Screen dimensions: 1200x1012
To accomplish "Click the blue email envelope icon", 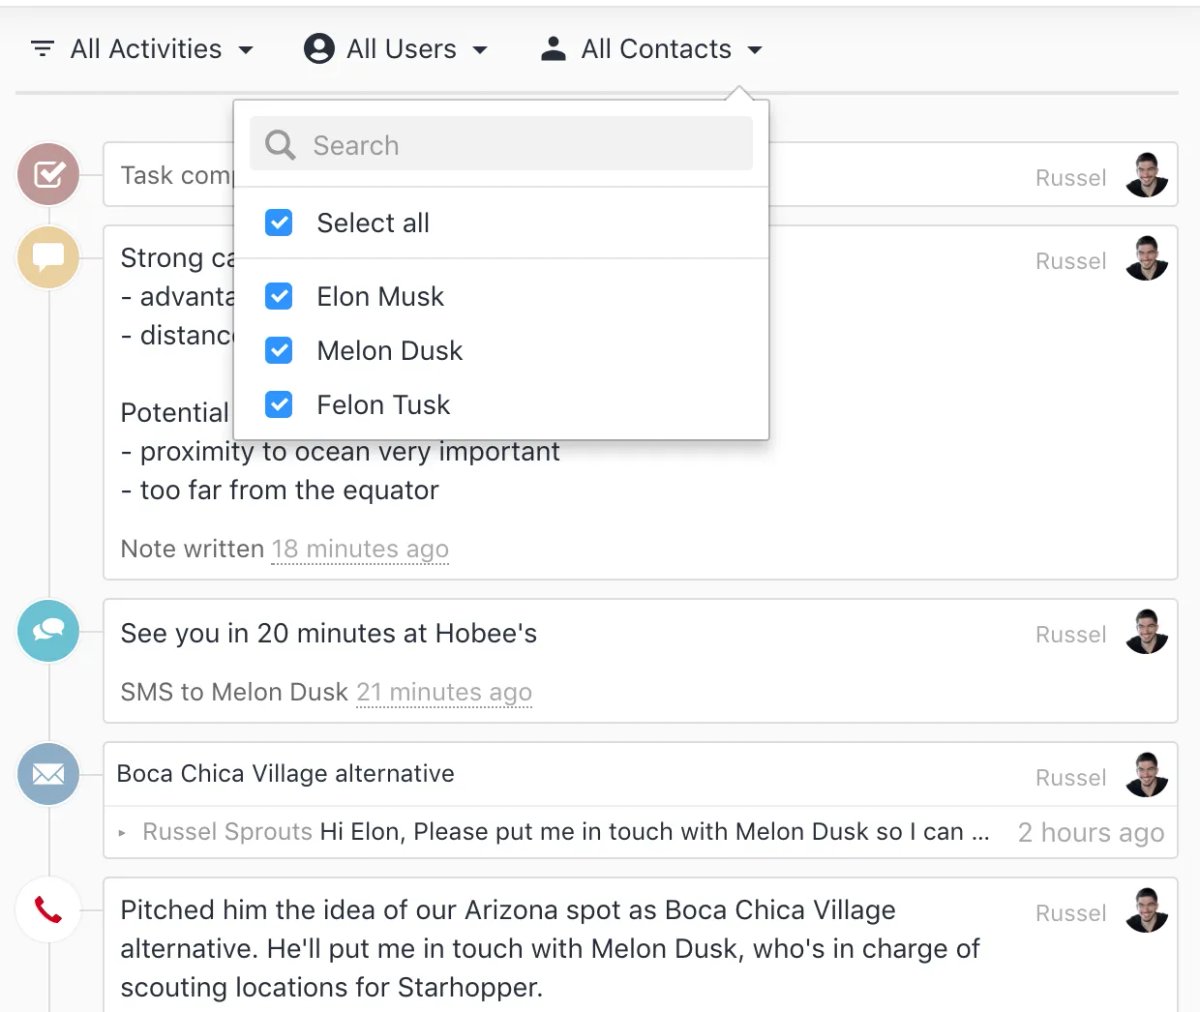I will coord(48,774).
